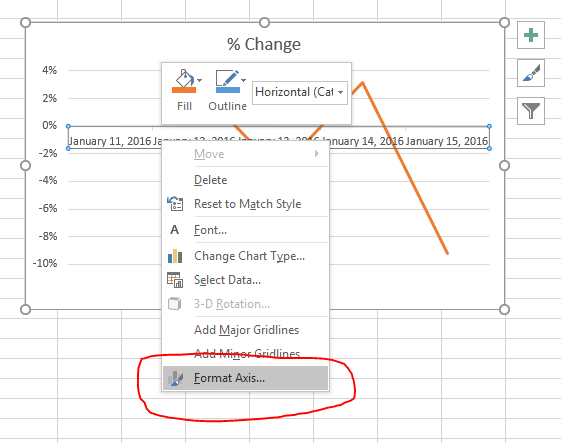
Task: Click the Outline pen icon
Action: [228, 78]
